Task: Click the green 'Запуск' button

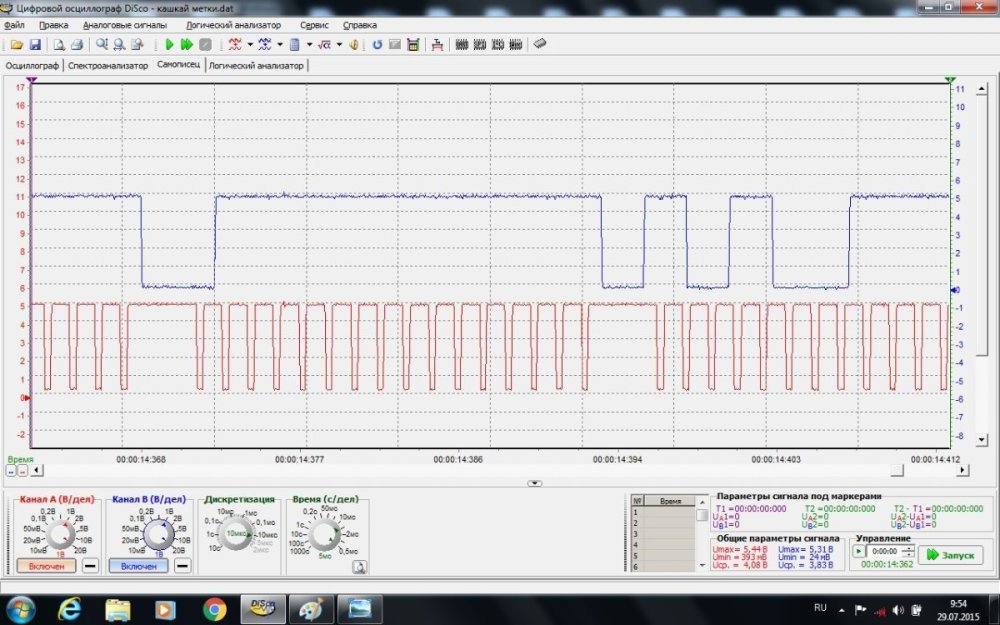Action: [x=950, y=554]
